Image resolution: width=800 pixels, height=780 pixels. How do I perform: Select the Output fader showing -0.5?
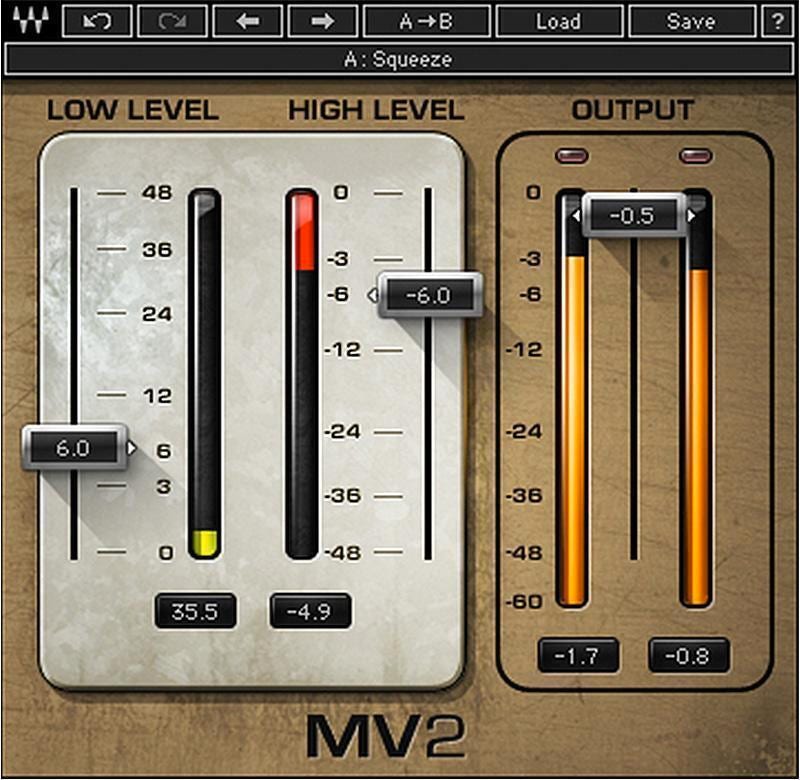[x=636, y=216]
